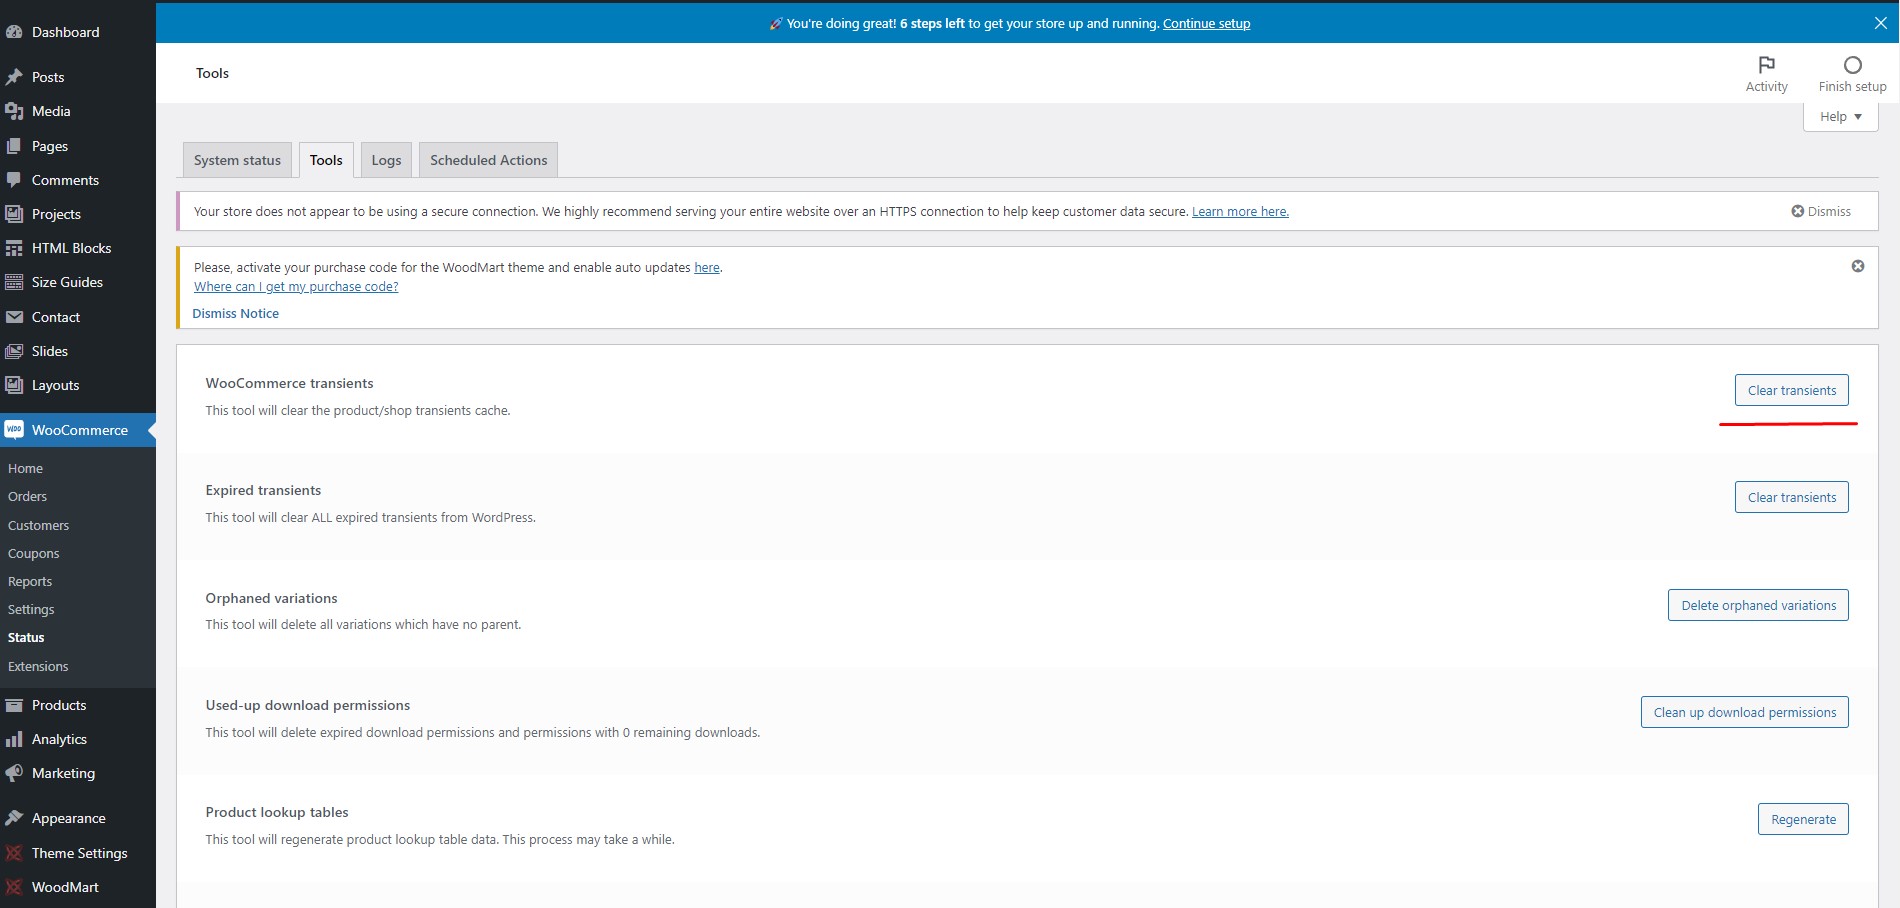Click the Contact envelope icon
Image resolution: width=1900 pixels, height=908 pixels.
click(x=14, y=317)
